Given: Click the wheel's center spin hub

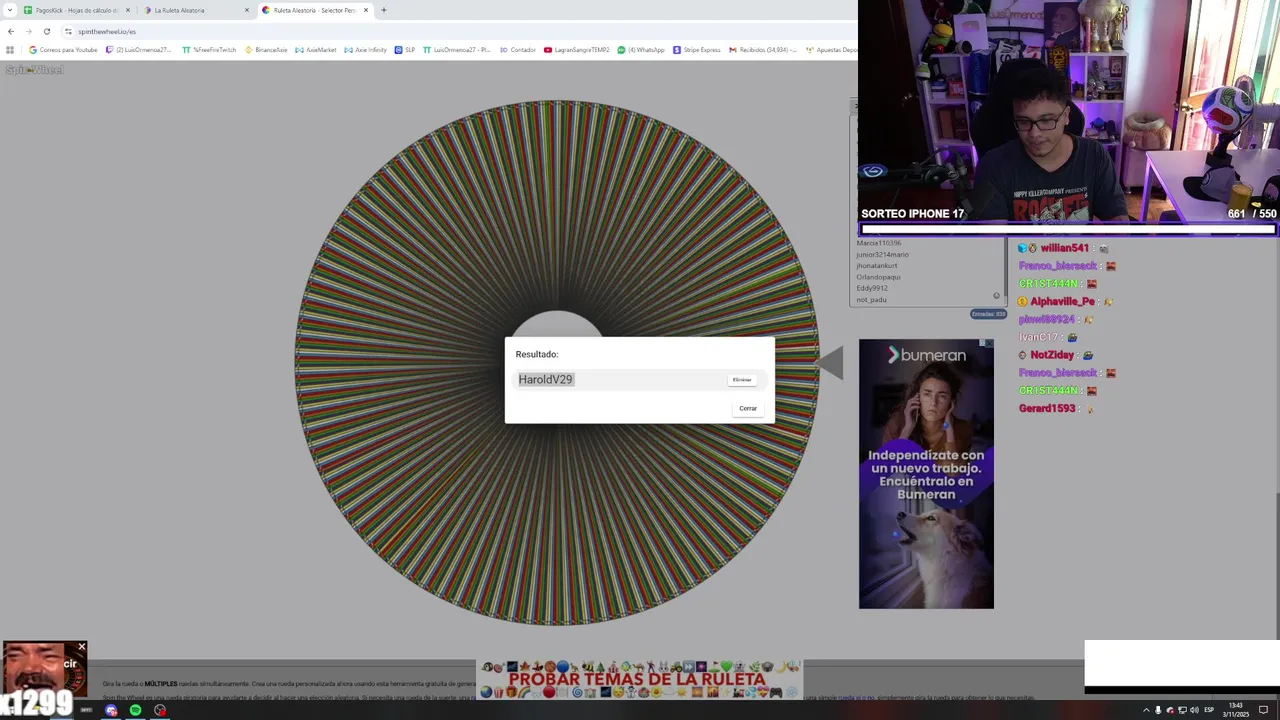Looking at the screenshot, I should (556, 326).
